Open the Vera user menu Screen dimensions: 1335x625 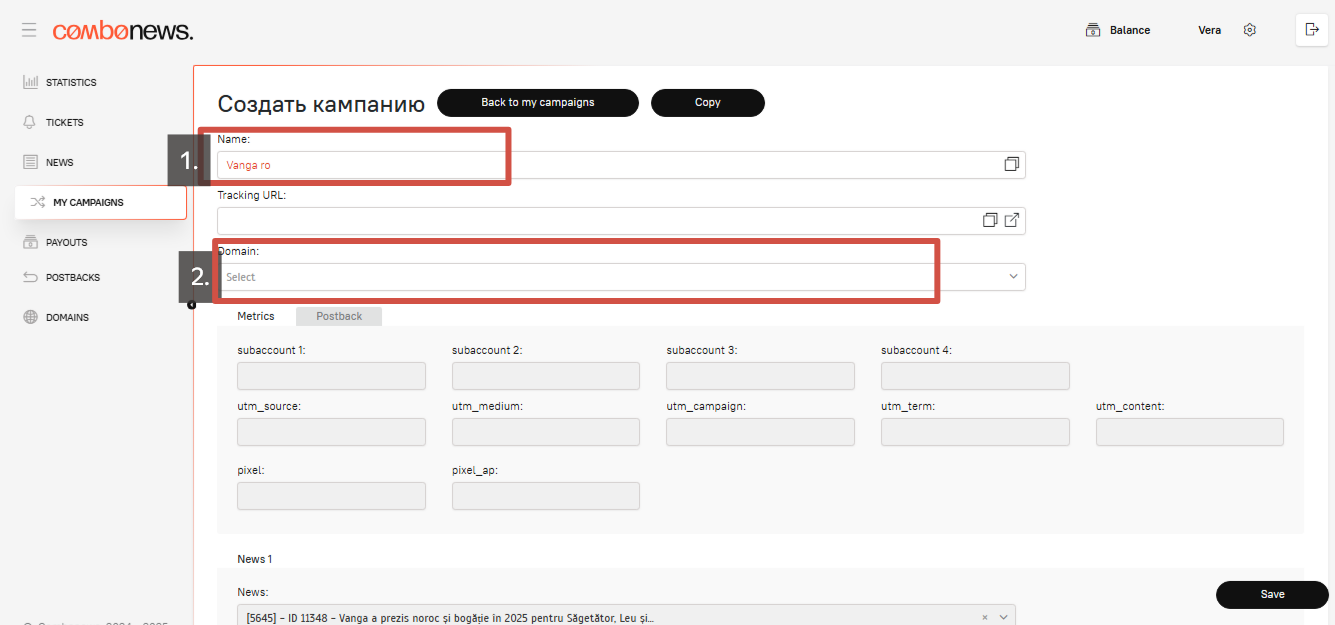tap(1209, 30)
